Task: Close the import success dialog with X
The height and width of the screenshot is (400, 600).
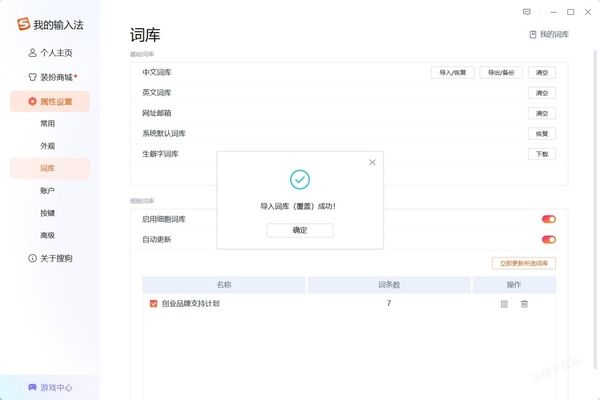Action: point(372,162)
